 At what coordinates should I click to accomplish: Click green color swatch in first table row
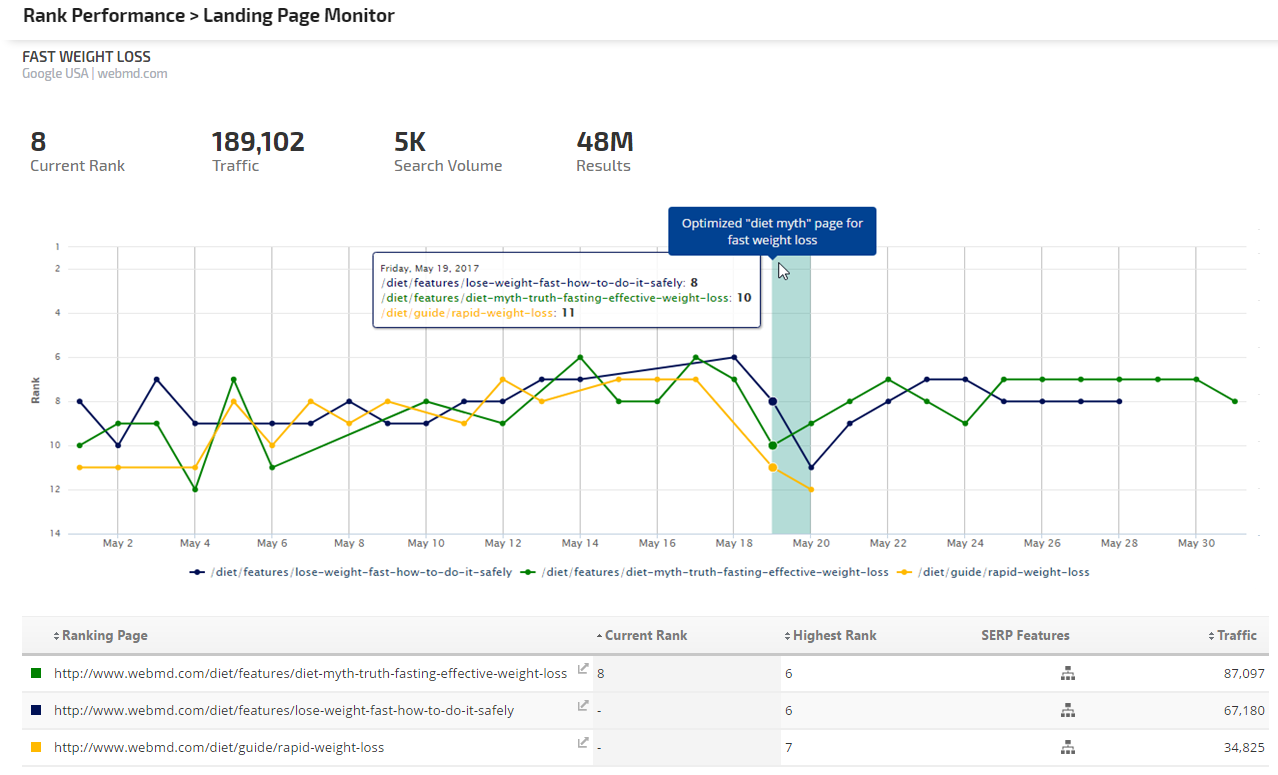(x=37, y=674)
